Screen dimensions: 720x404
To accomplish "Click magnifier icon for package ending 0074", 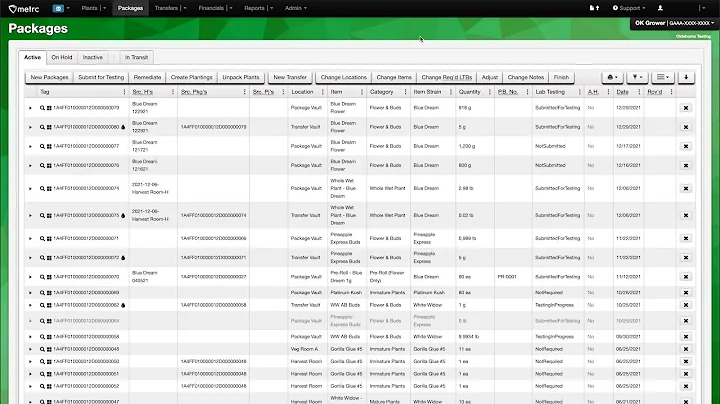I will point(42,189).
